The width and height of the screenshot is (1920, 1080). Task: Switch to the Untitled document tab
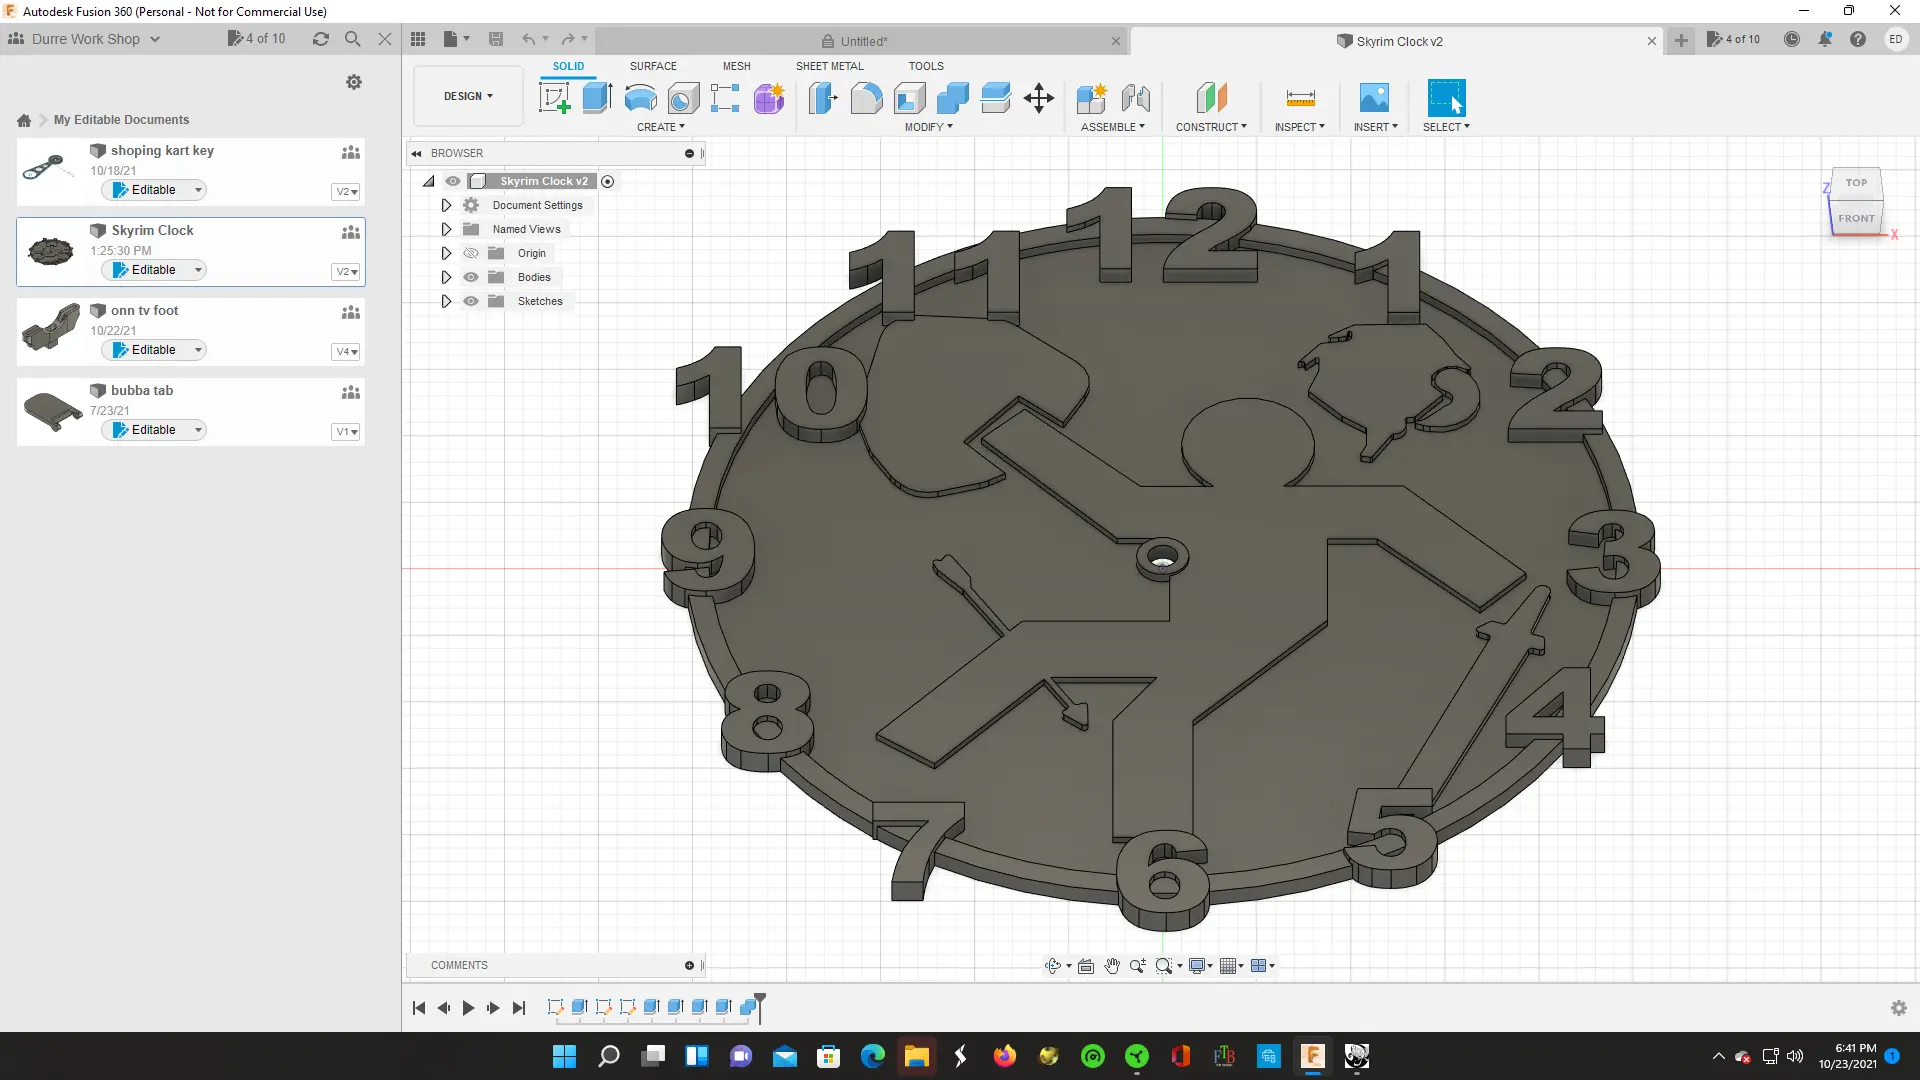863,41
